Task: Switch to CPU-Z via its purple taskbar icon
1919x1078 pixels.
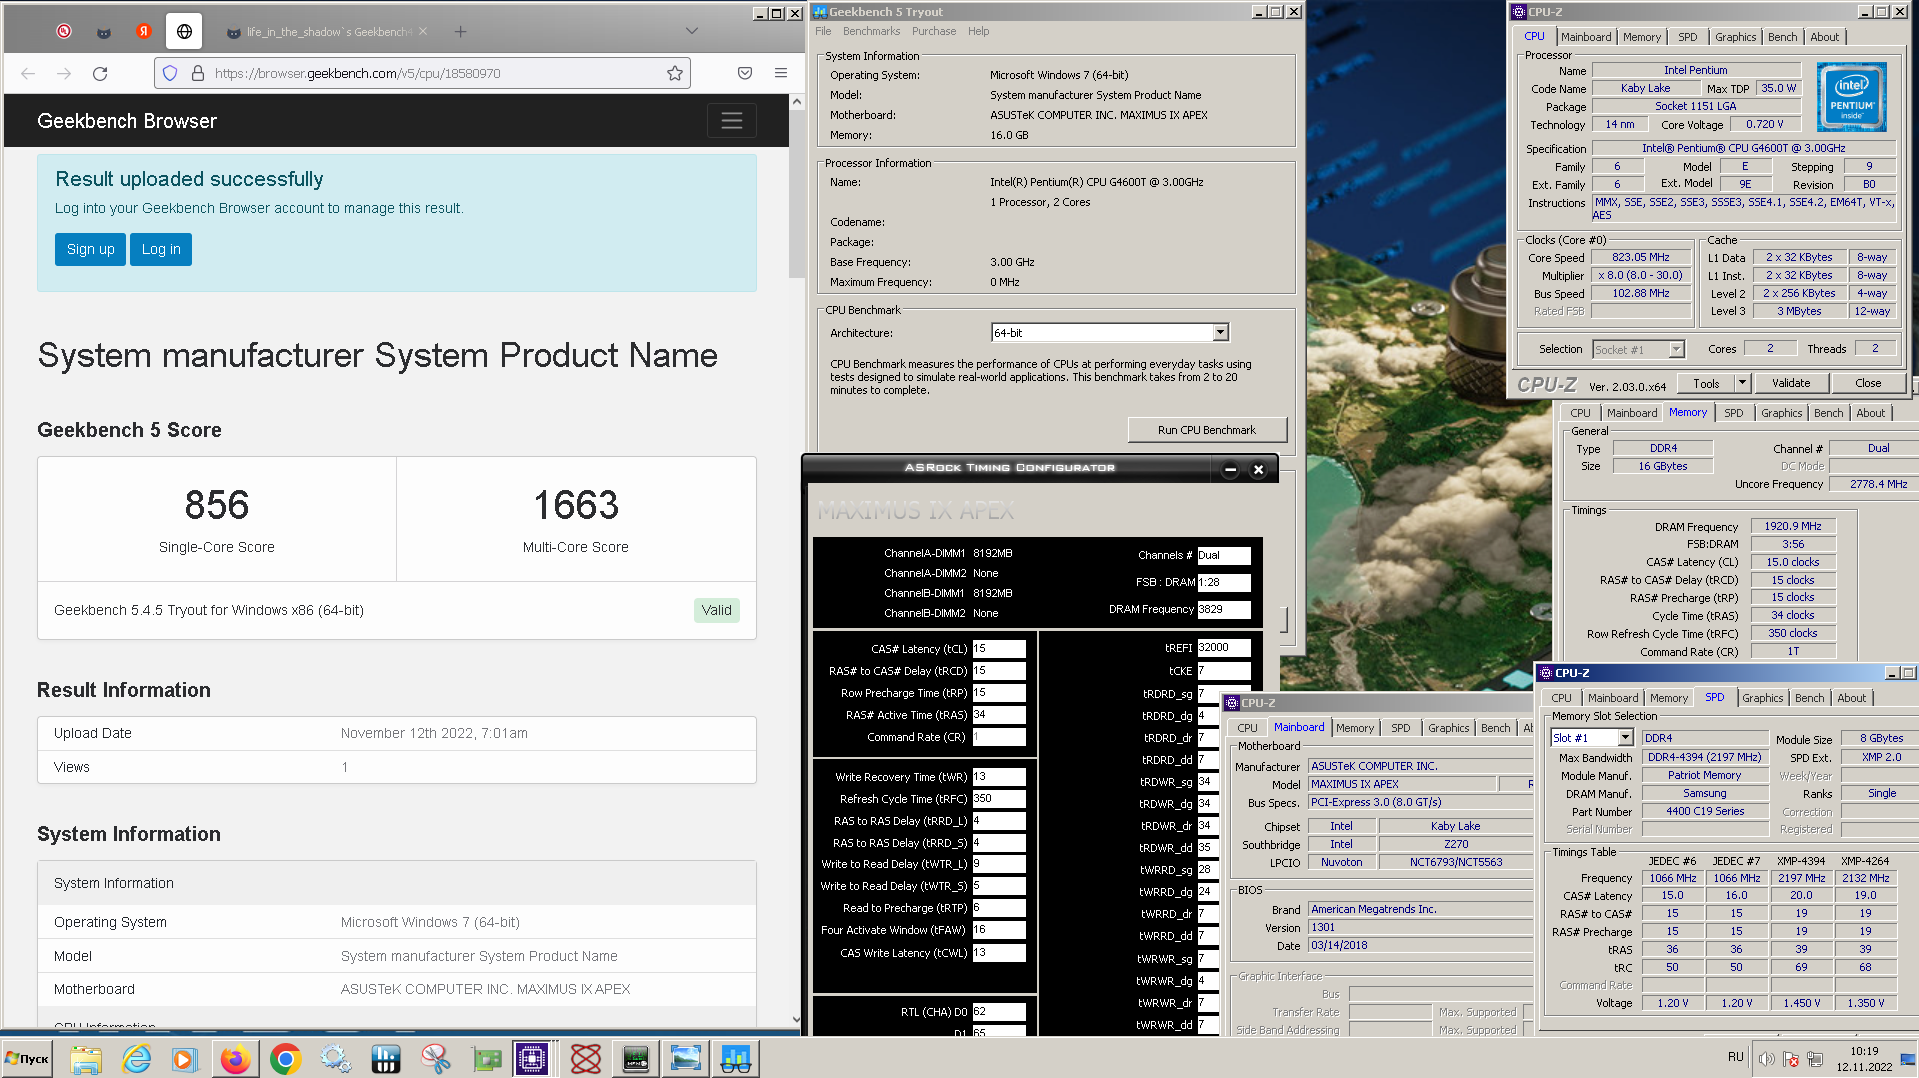Action: click(x=531, y=1058)
